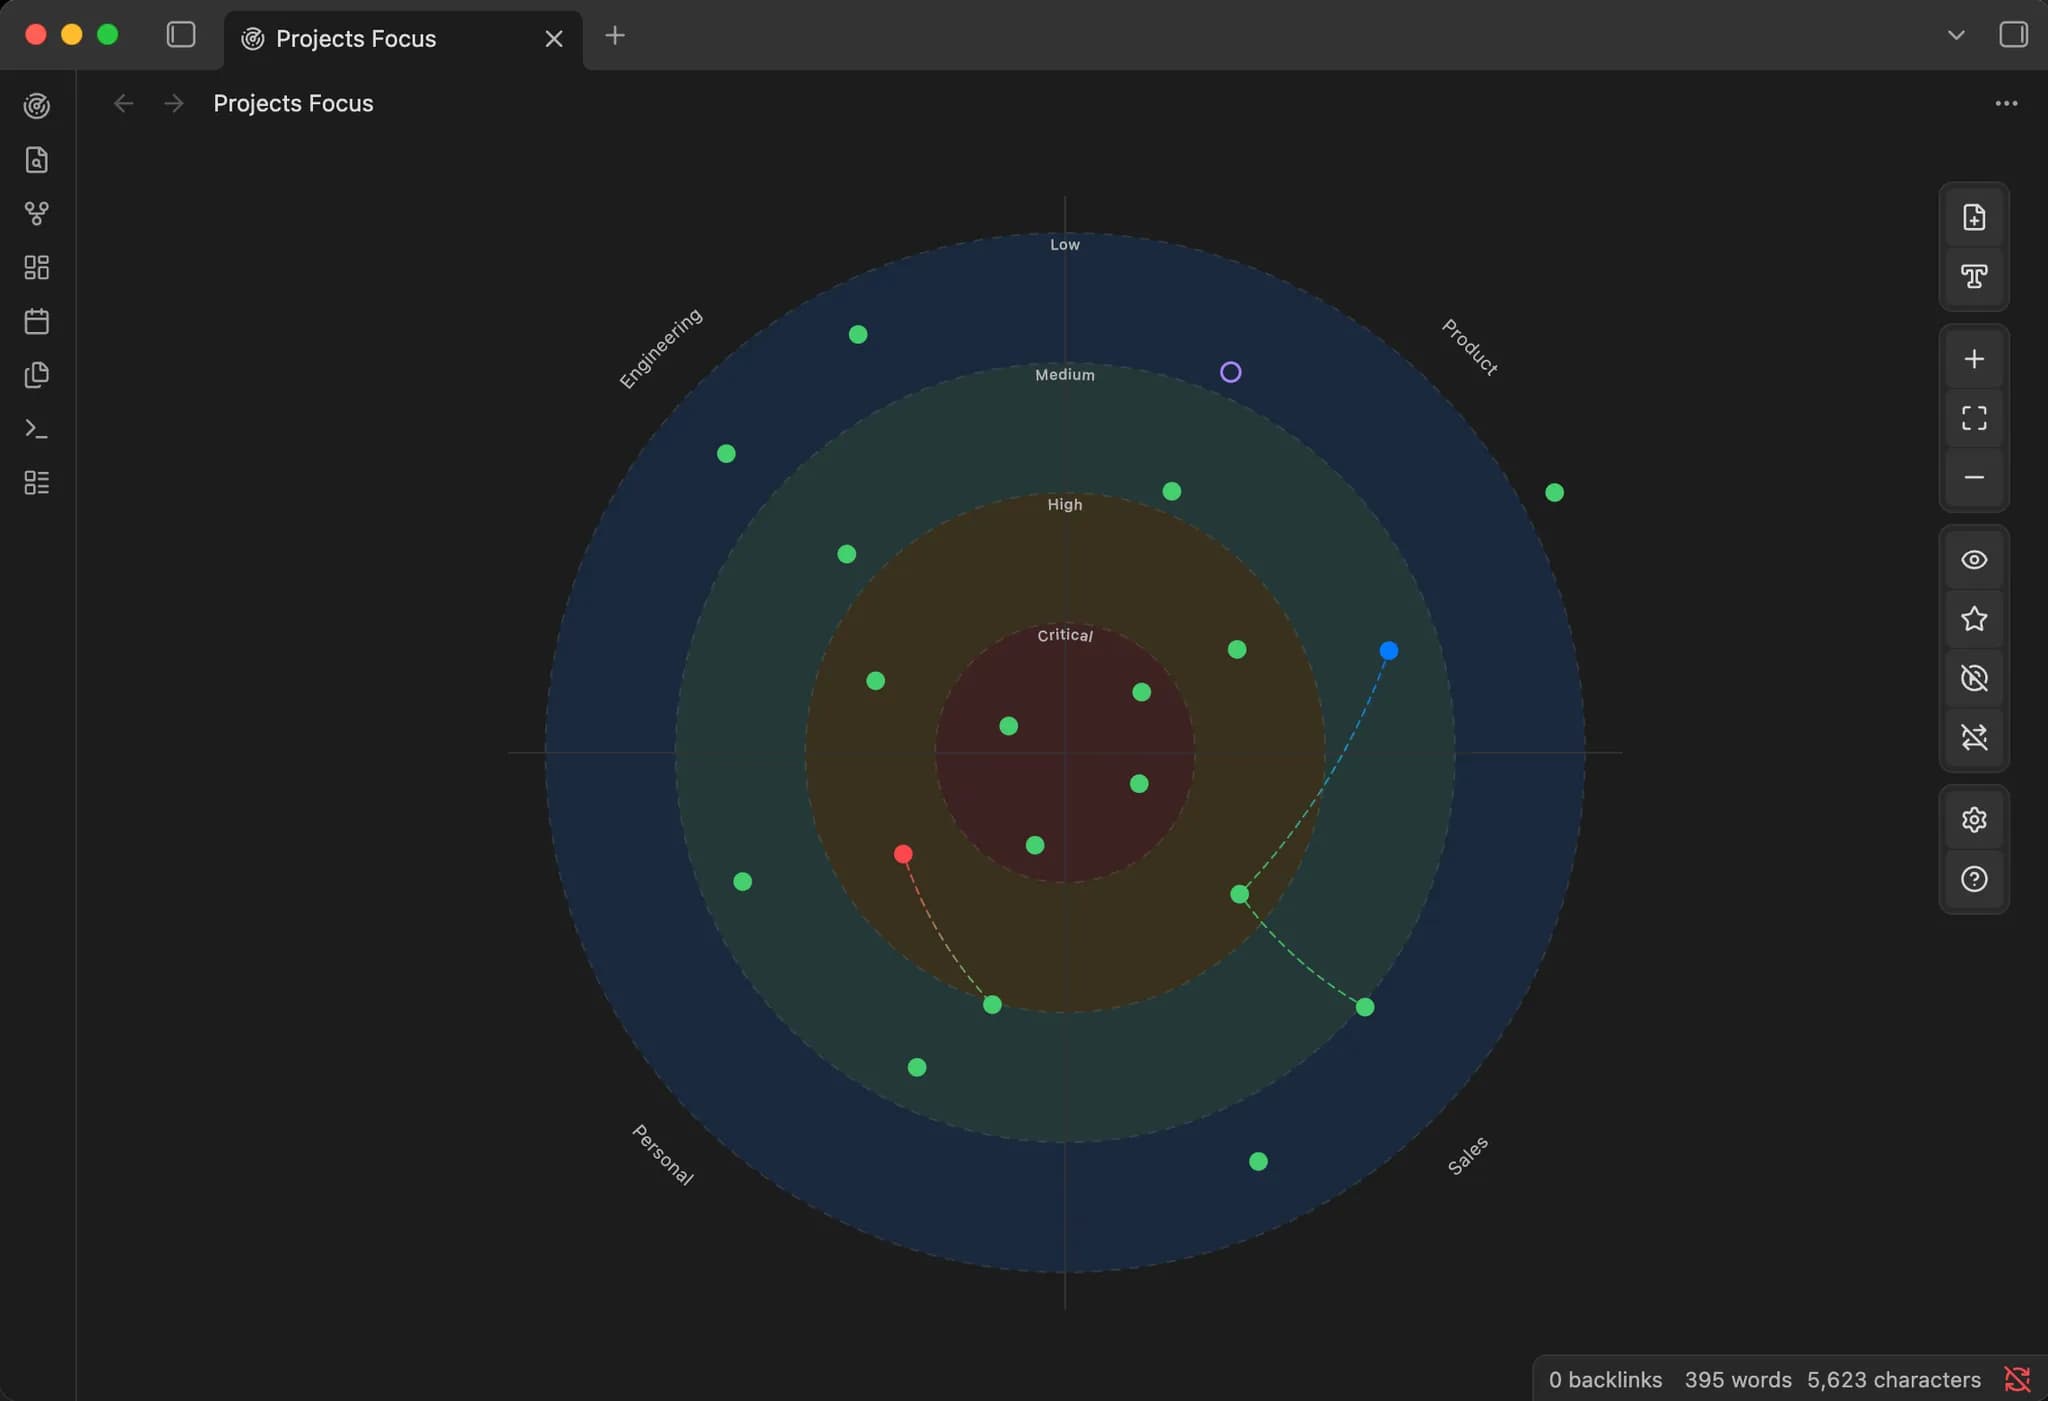Toggle the left sidebar
The width and height of the screenshot is (2048, 1401).
(x=181, y=35)
